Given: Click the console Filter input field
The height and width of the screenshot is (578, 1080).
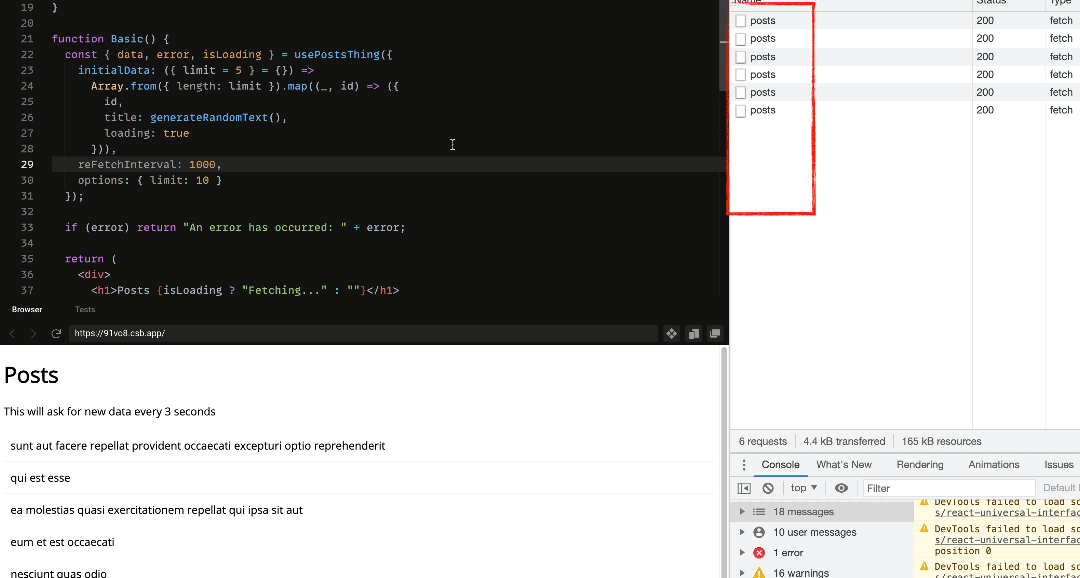Looking at the screenshot, I should [x=948, y=488].
